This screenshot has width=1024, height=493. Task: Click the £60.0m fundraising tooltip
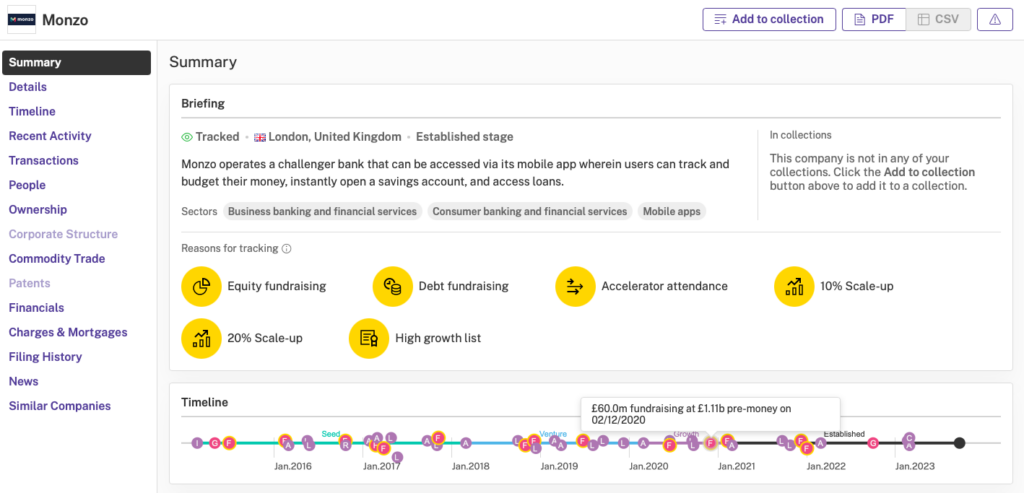click(x=711, y=415)
